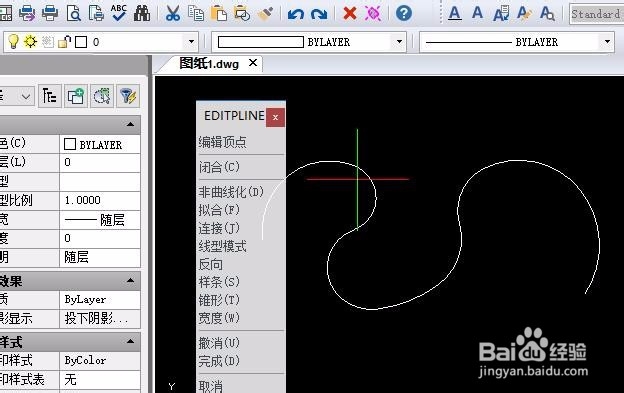Choose 锥形(T) option
The width and height of the screenshot is (624, 393).
pyautogui.click(x=219, y=300)
